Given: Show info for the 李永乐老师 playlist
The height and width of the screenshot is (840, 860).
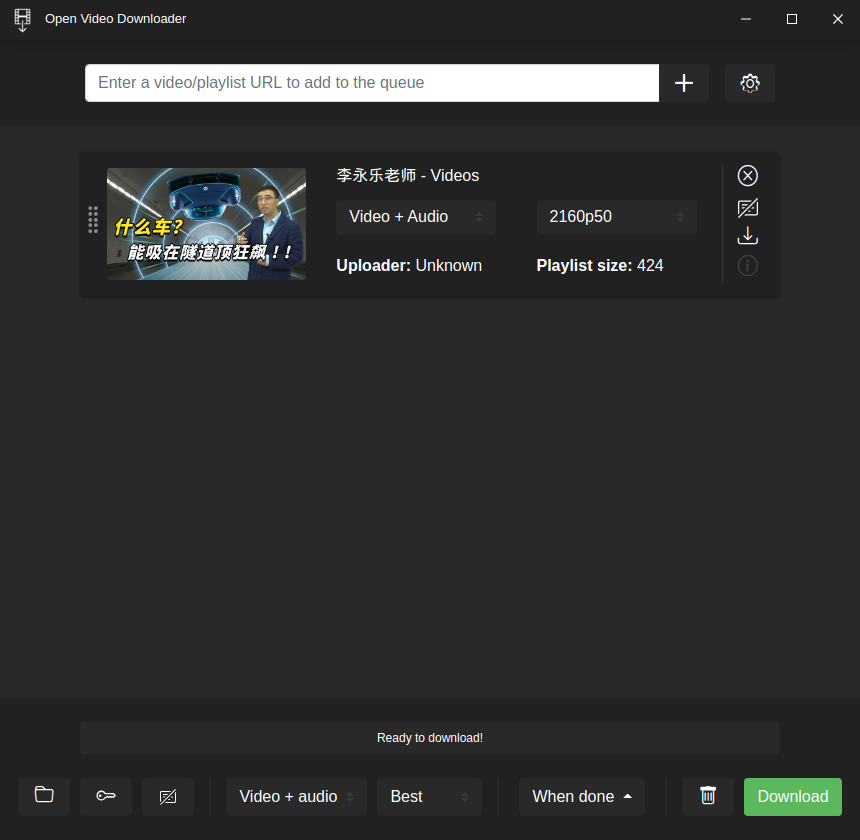Looking at the screenshot, I should pos(747,266).
